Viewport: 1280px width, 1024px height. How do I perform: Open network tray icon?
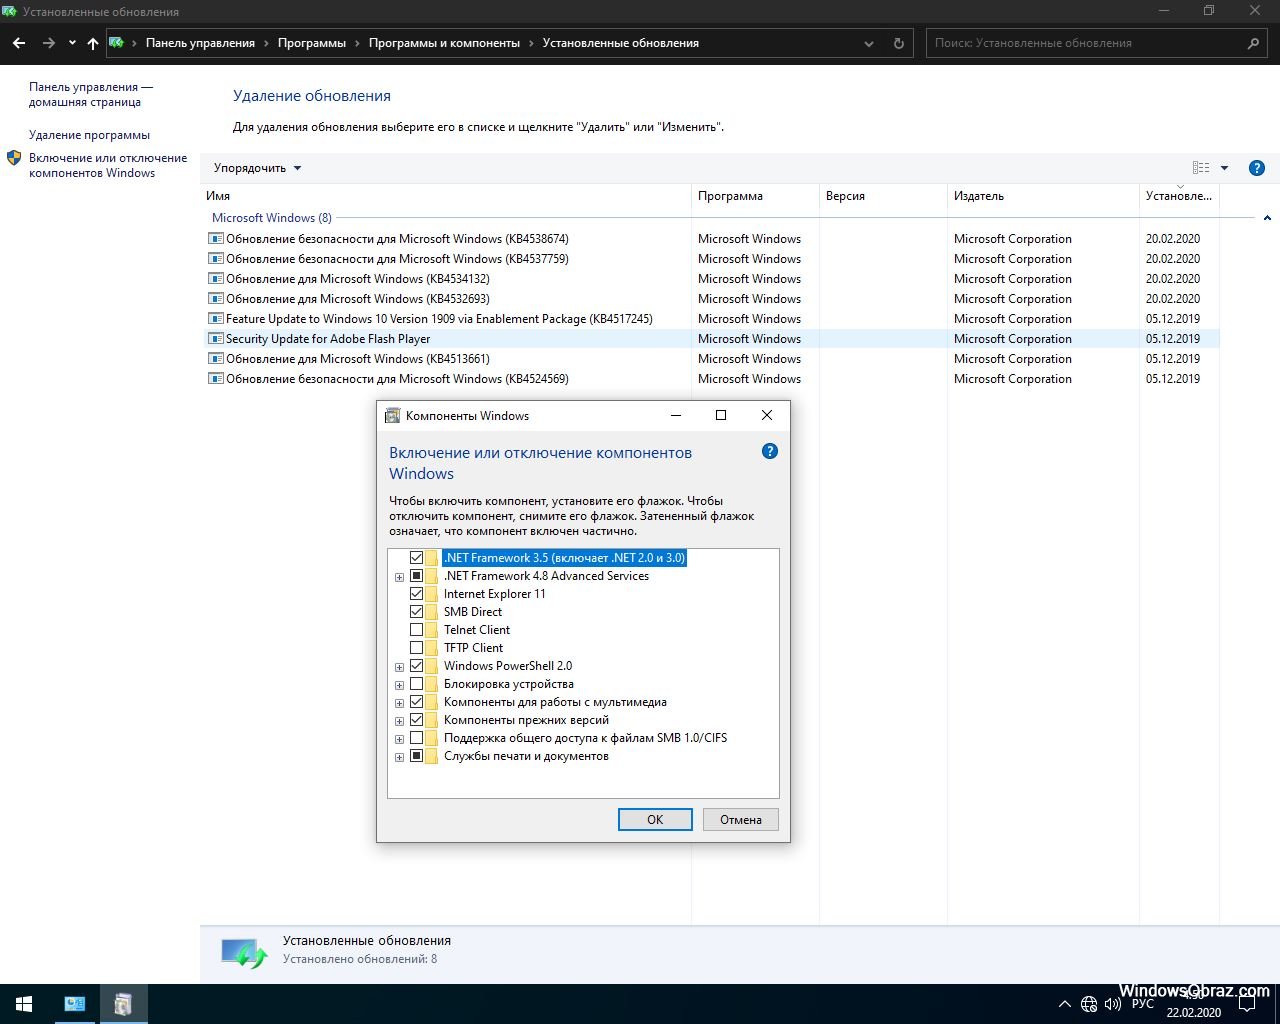tap(1089, 1004)
